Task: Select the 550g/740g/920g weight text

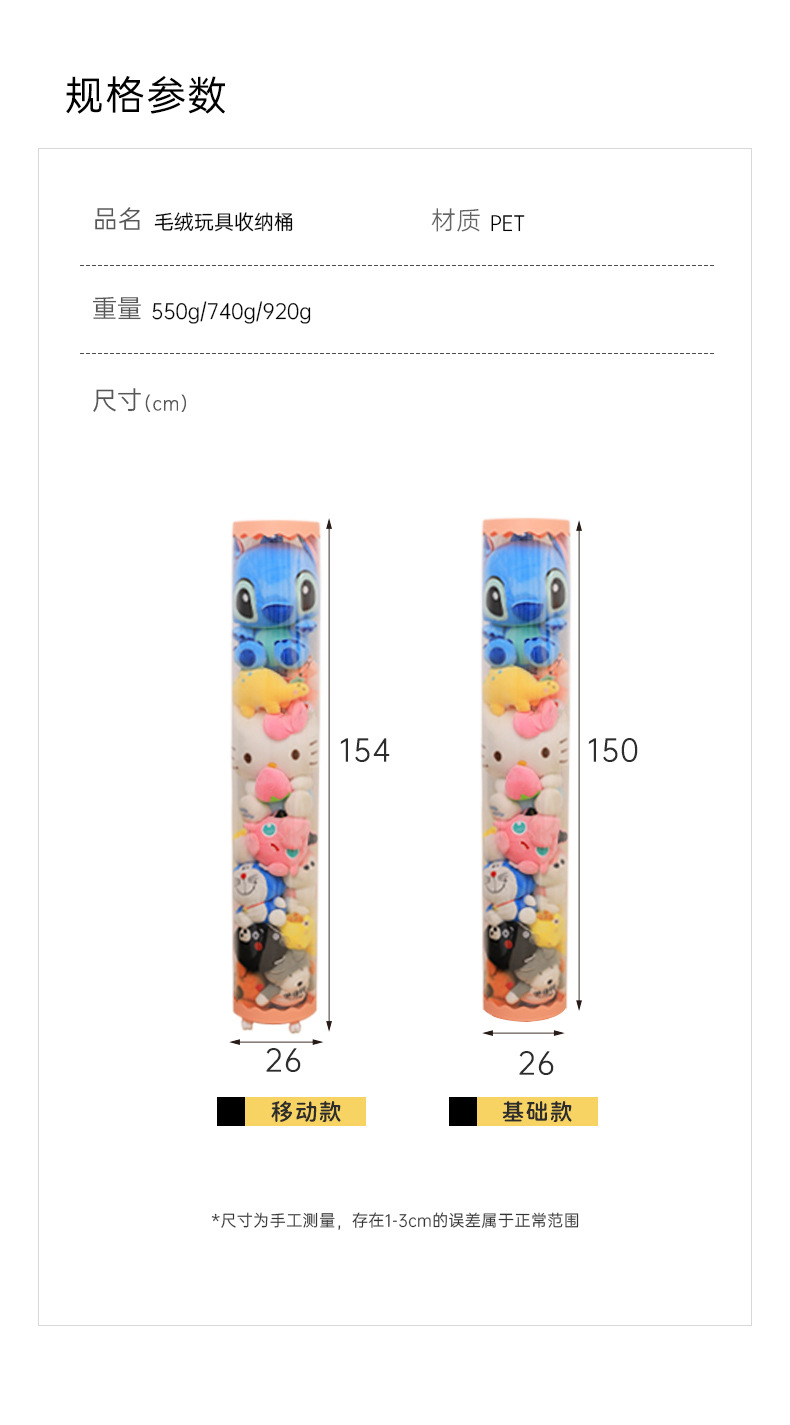Action: [231, 312]
